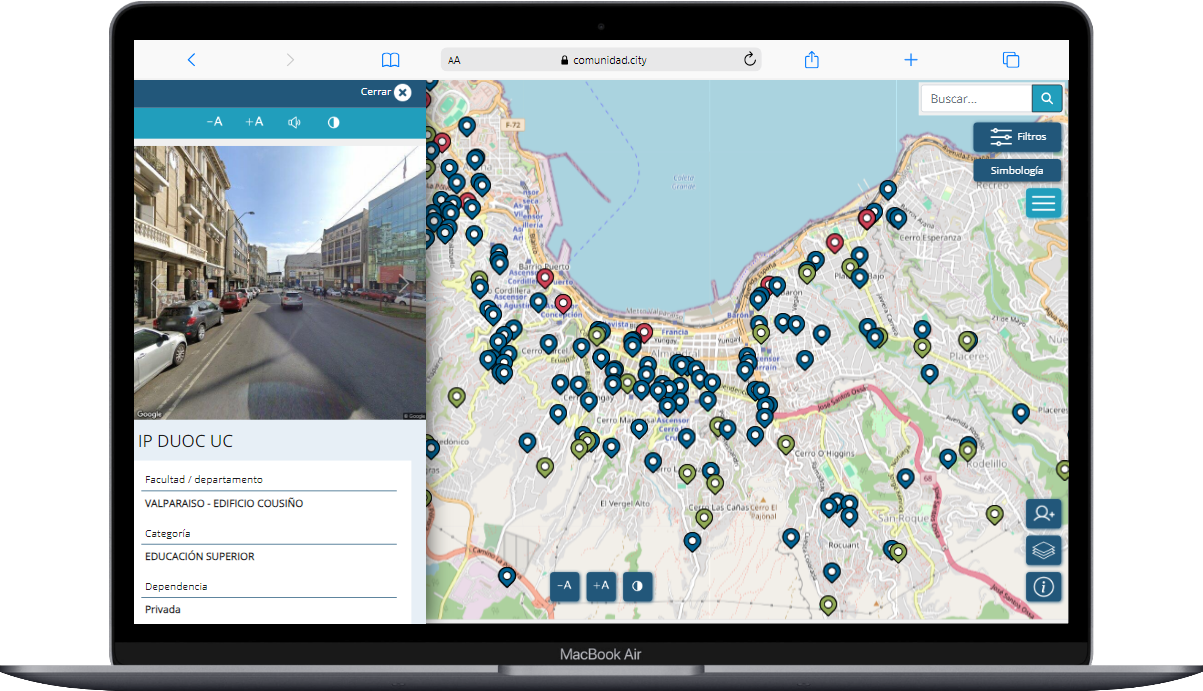Image resolution: width=1203 pixels, height=691 pixels.
Task: Add a new tab with plus icon
Action: [x=911, y=60]
